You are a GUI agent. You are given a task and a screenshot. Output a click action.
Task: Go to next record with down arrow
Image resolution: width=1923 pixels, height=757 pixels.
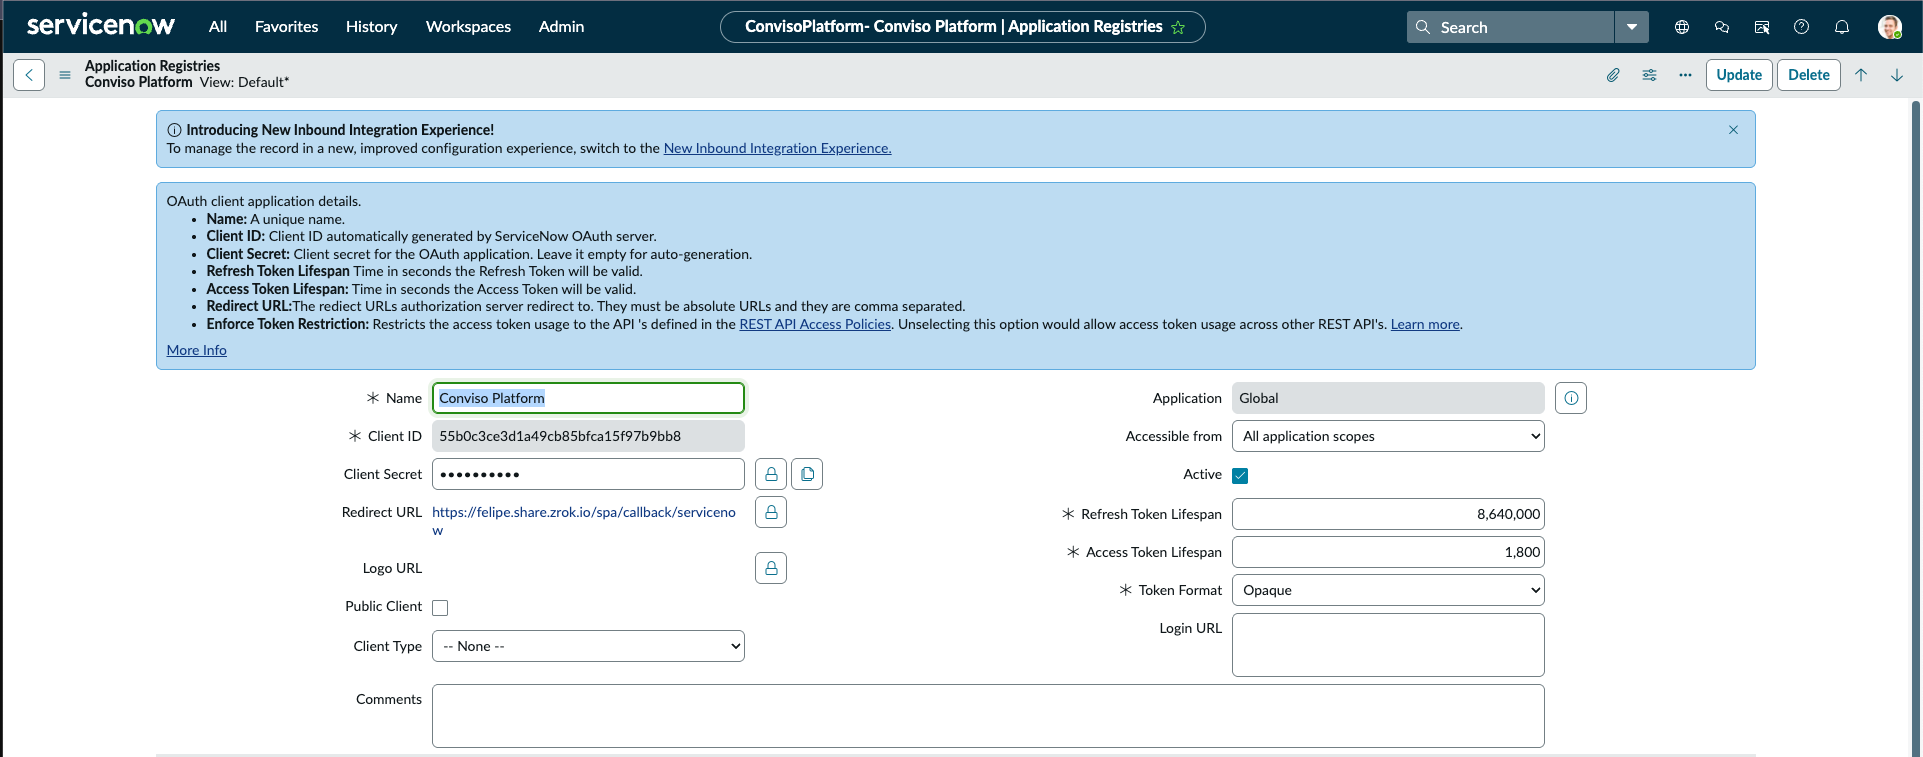pyautogui.click(x=1897, y=75)
